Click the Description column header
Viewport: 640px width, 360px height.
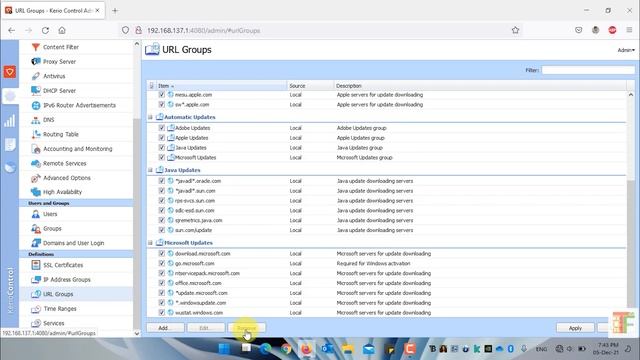480,86
